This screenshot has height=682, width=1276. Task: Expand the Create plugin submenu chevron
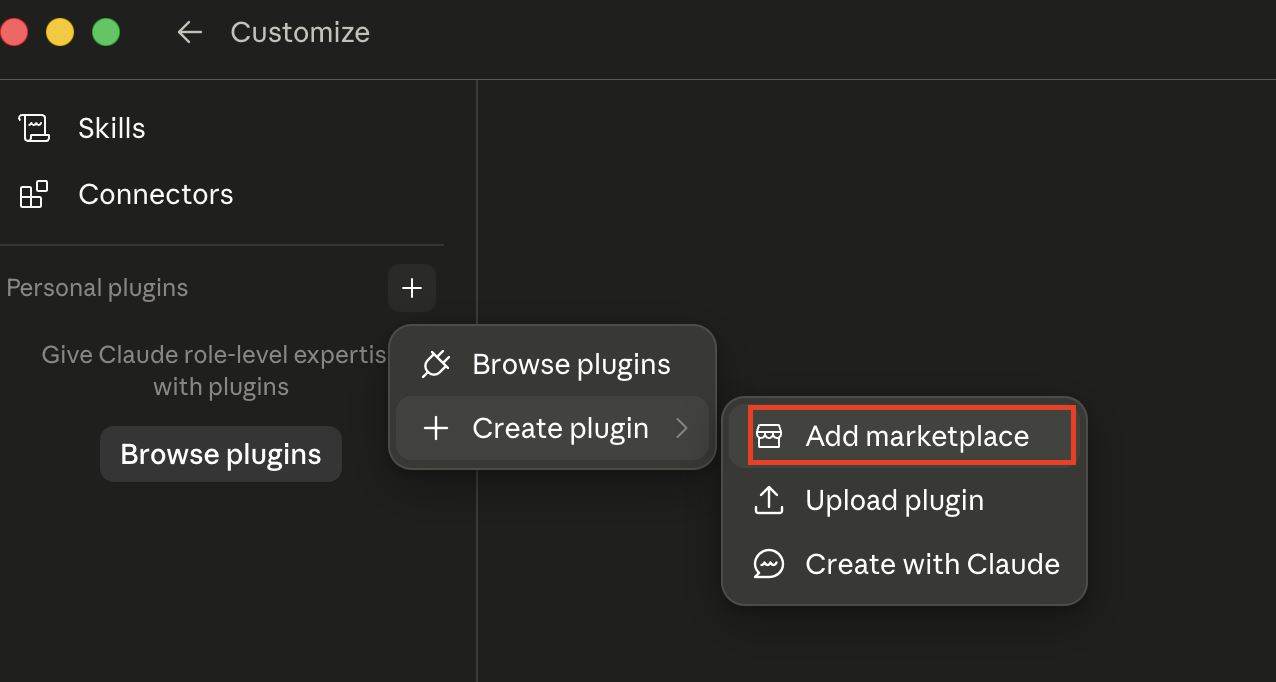[682, 428]
